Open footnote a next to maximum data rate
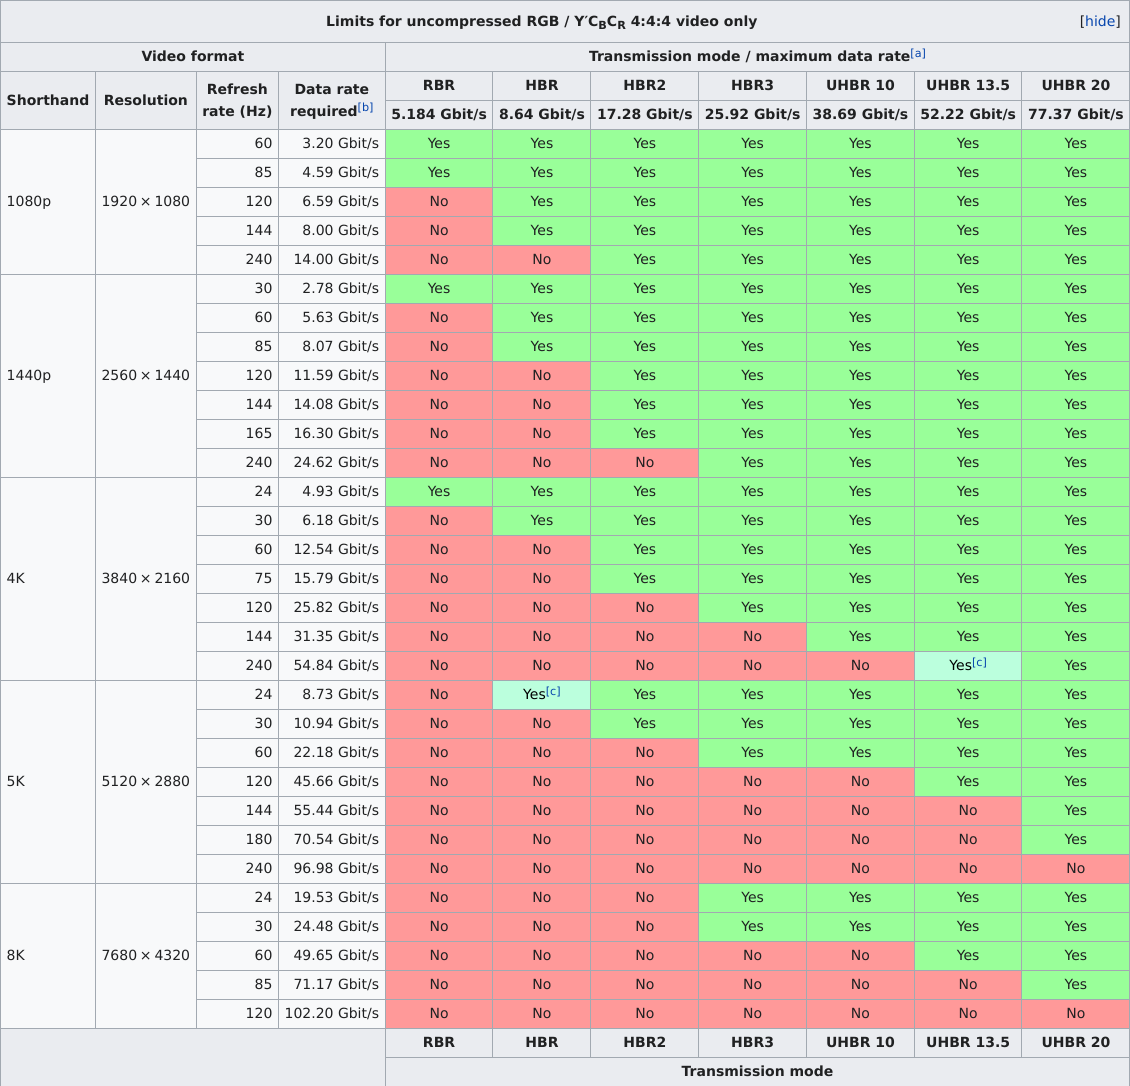The image size is (1130, 1086). coord(917,51)
